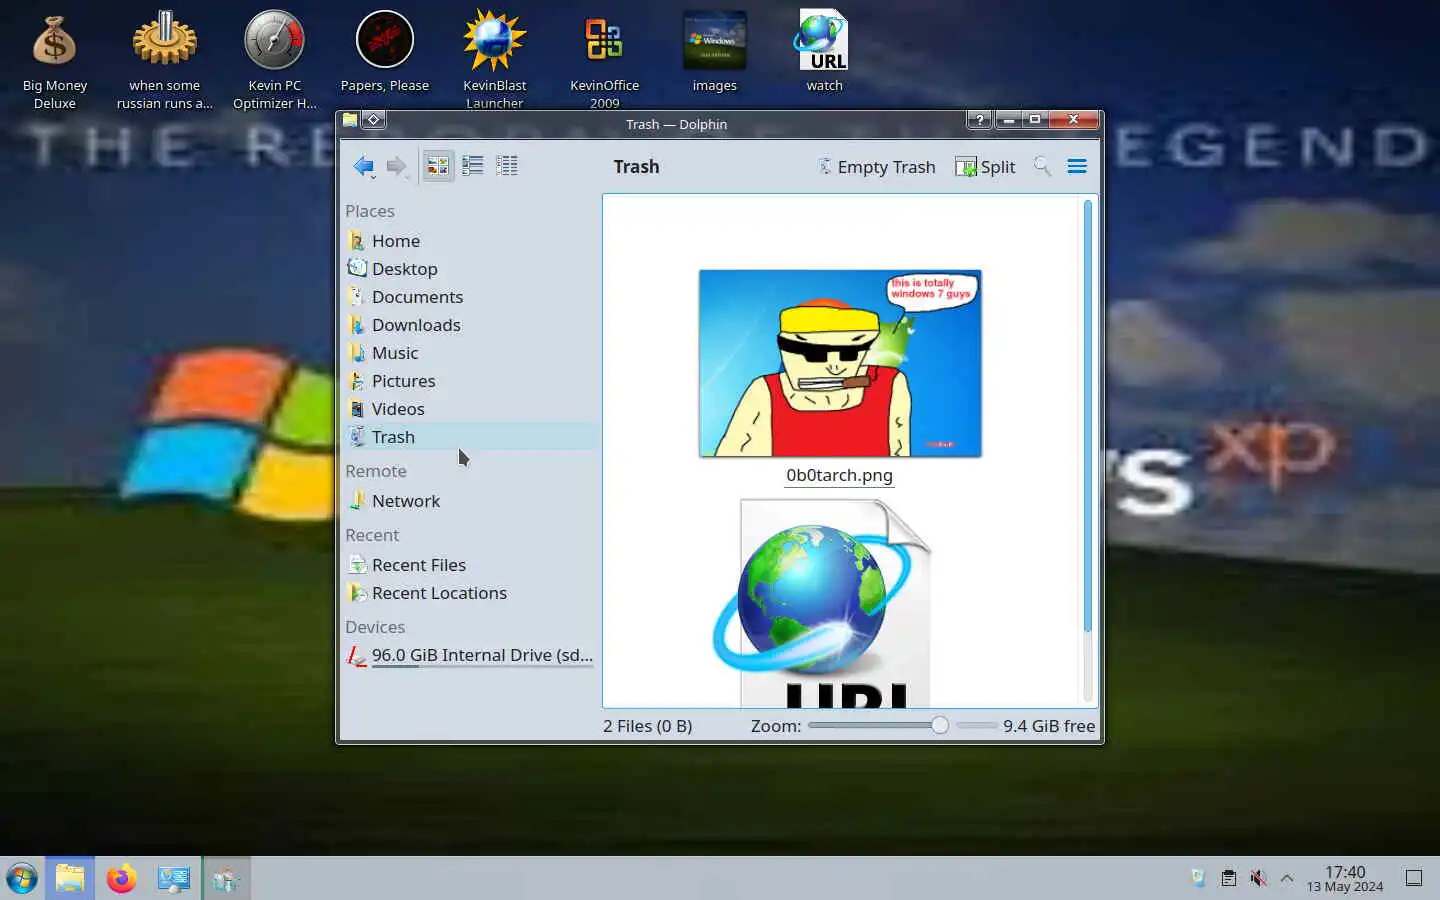Select the 96.0 GiB Internal Drive device
This screenshot has width=1440, height=900.
pos(470,656)
